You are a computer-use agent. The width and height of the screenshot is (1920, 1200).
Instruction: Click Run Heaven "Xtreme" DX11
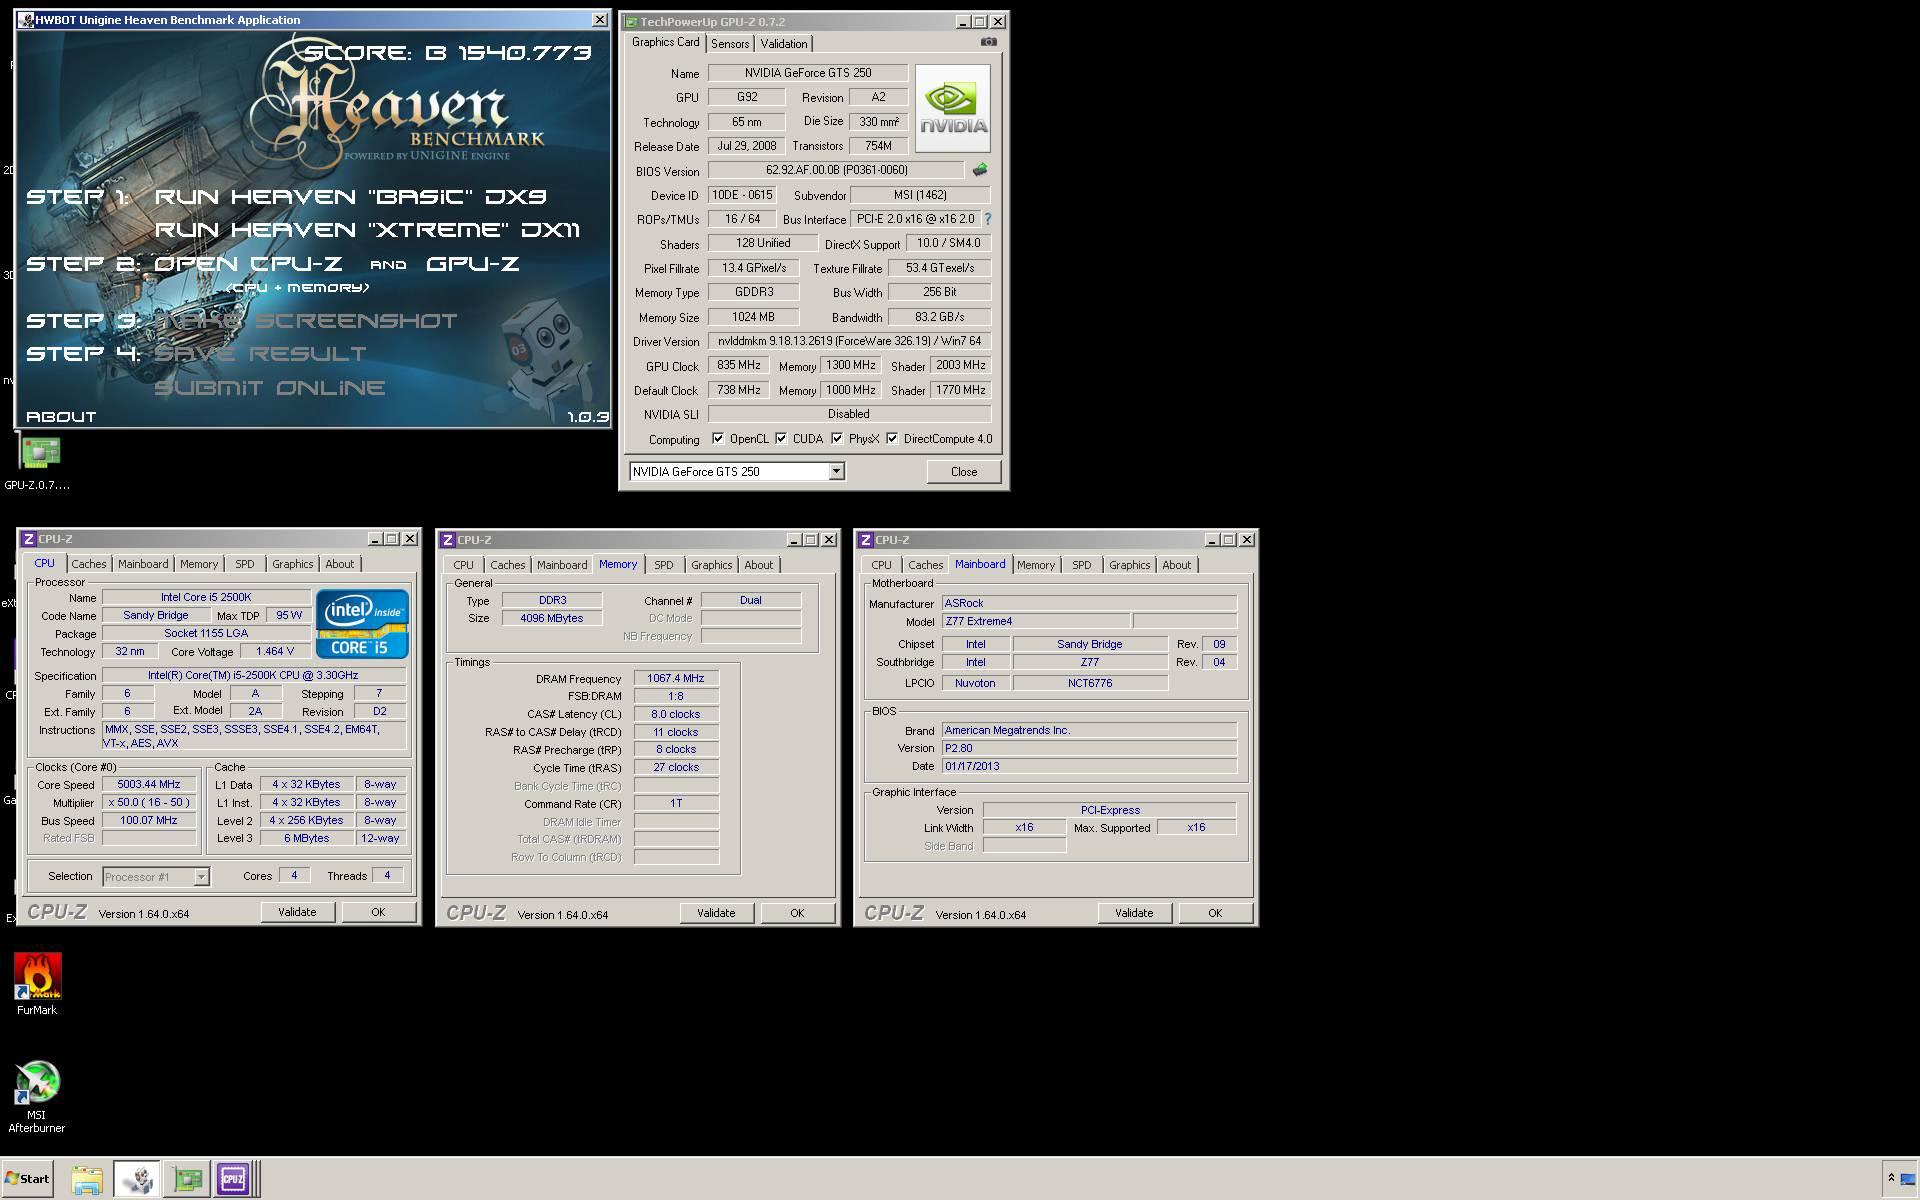[367, 230]
